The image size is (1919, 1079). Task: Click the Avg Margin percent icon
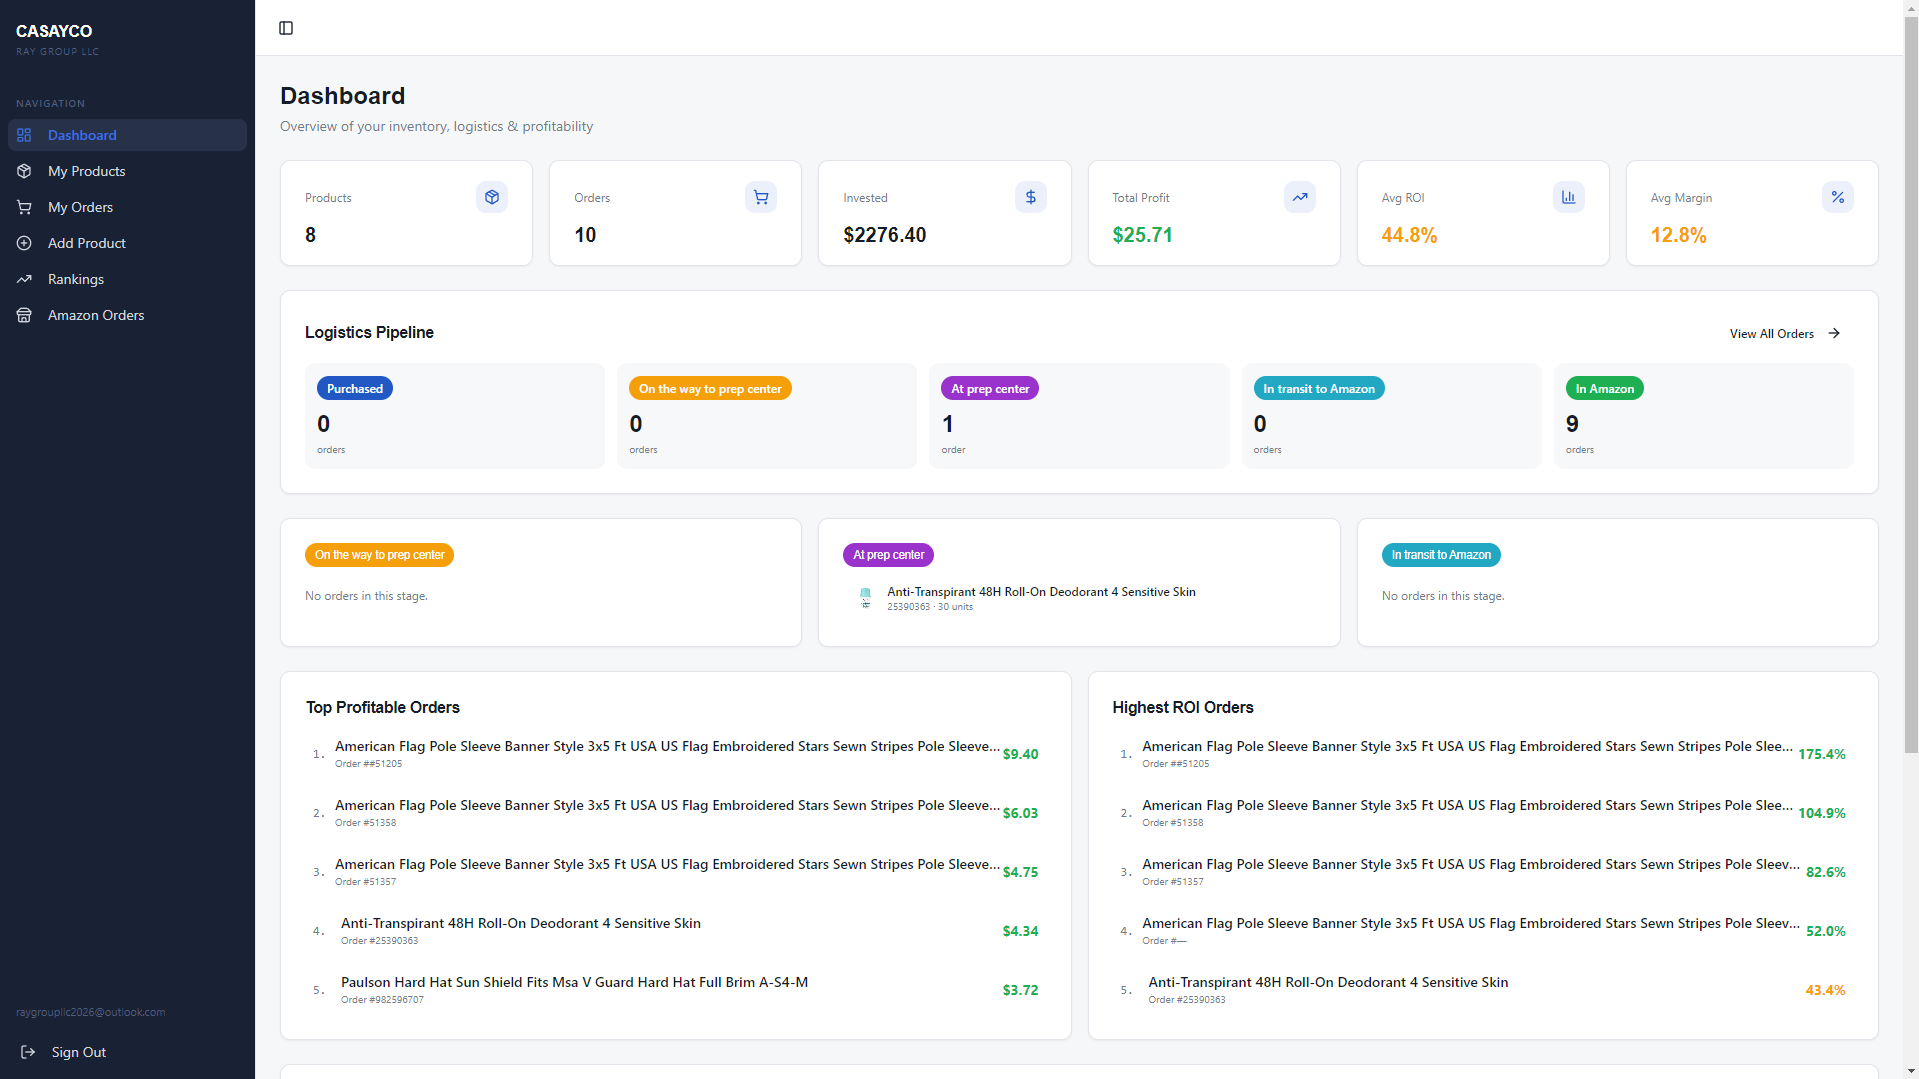coord(1838,197)
